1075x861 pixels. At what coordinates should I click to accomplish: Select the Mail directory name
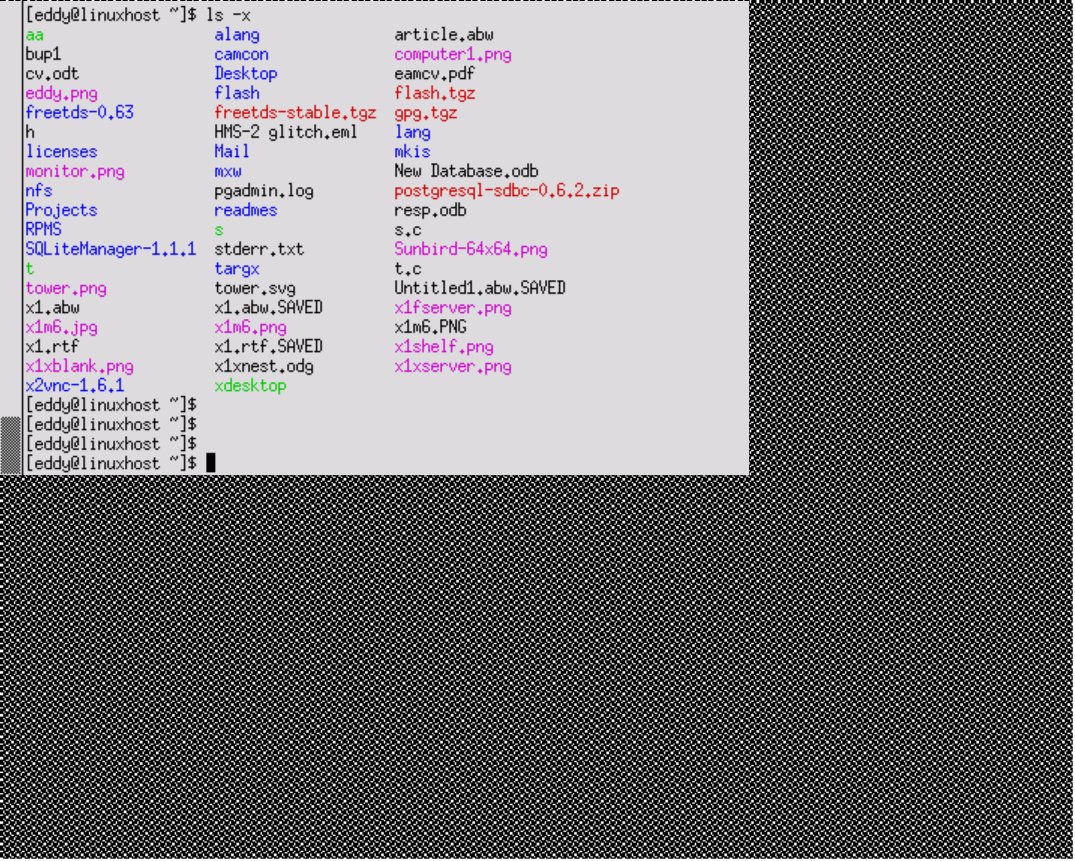click(231, 151)
